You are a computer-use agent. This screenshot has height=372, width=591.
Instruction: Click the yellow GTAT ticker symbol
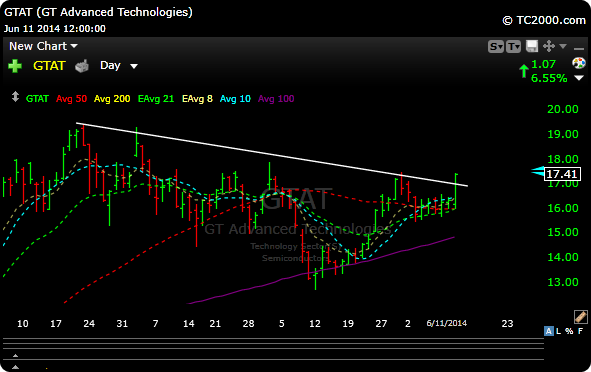49,66
